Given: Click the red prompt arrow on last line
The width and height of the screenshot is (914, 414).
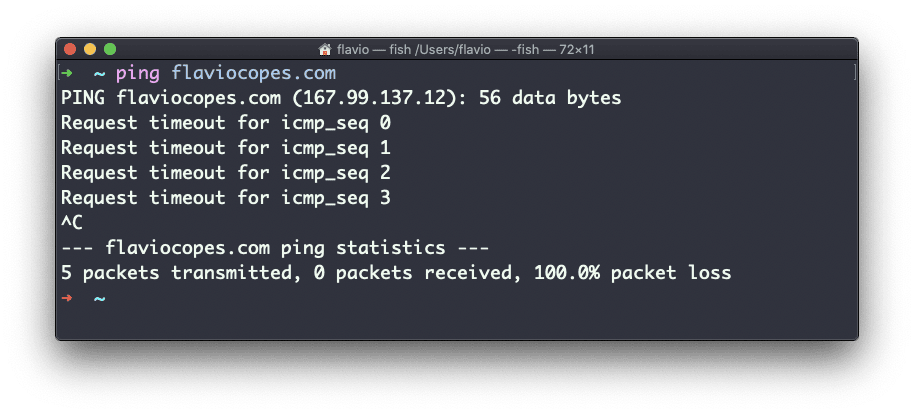Looking at the screenshot, I should click(67, 298).
